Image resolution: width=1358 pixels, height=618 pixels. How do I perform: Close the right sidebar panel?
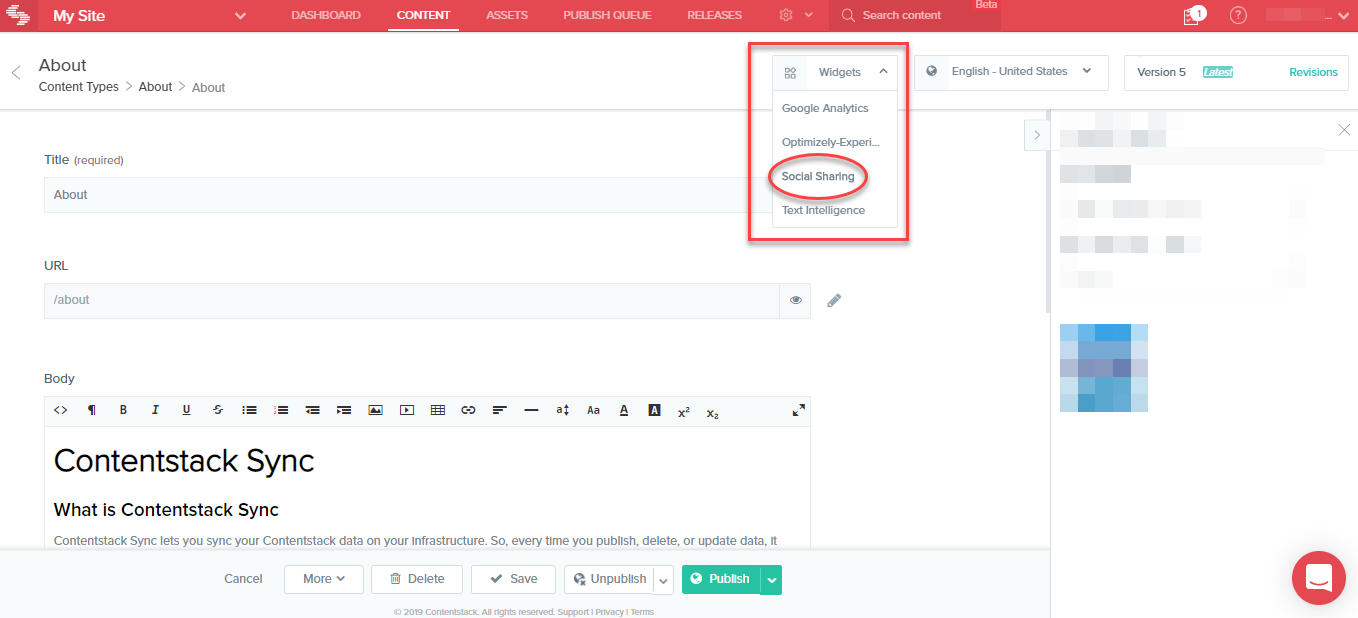[1344, 130]
